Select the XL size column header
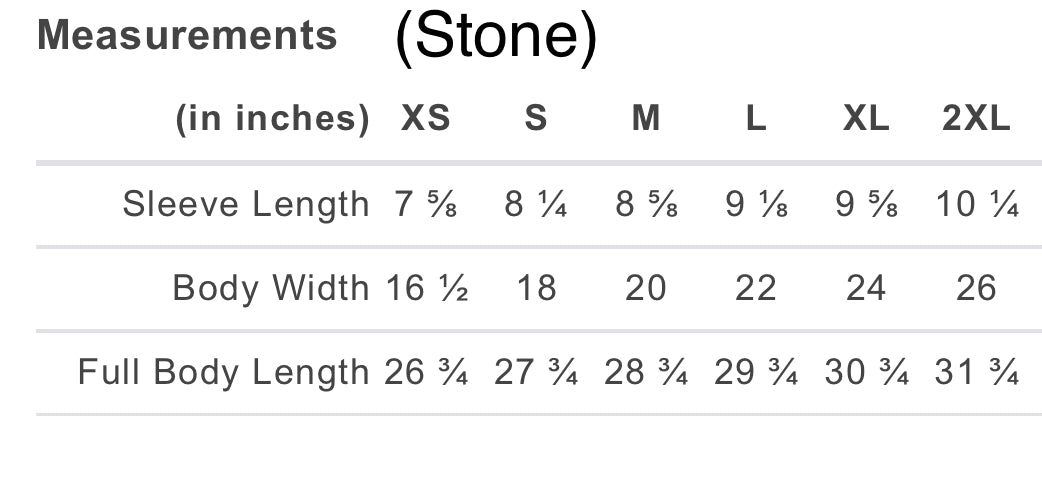This screenshot has width=1042, height=482. tap(866, 119)
